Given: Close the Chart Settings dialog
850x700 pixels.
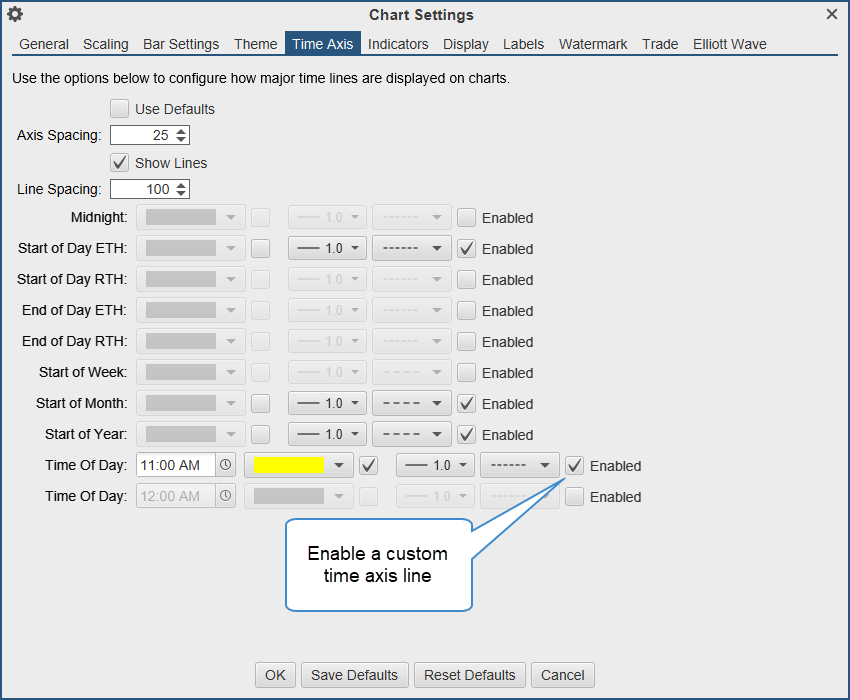Looking at the screenshot, I should point(832,14).
